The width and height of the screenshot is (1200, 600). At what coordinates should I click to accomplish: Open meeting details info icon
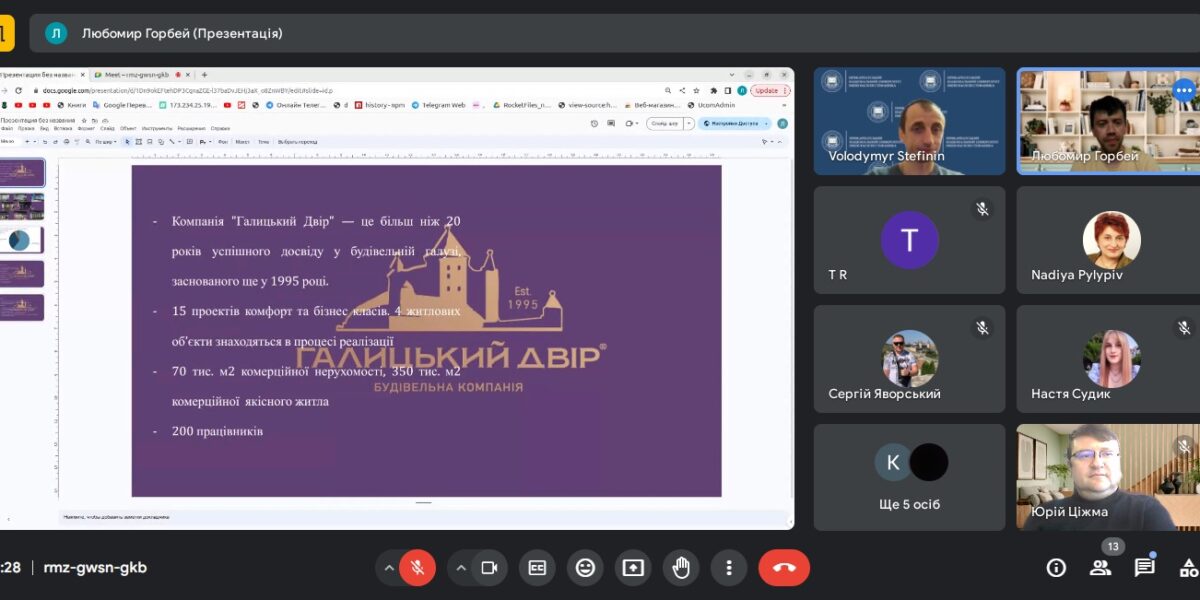(x=1056, y=568)
